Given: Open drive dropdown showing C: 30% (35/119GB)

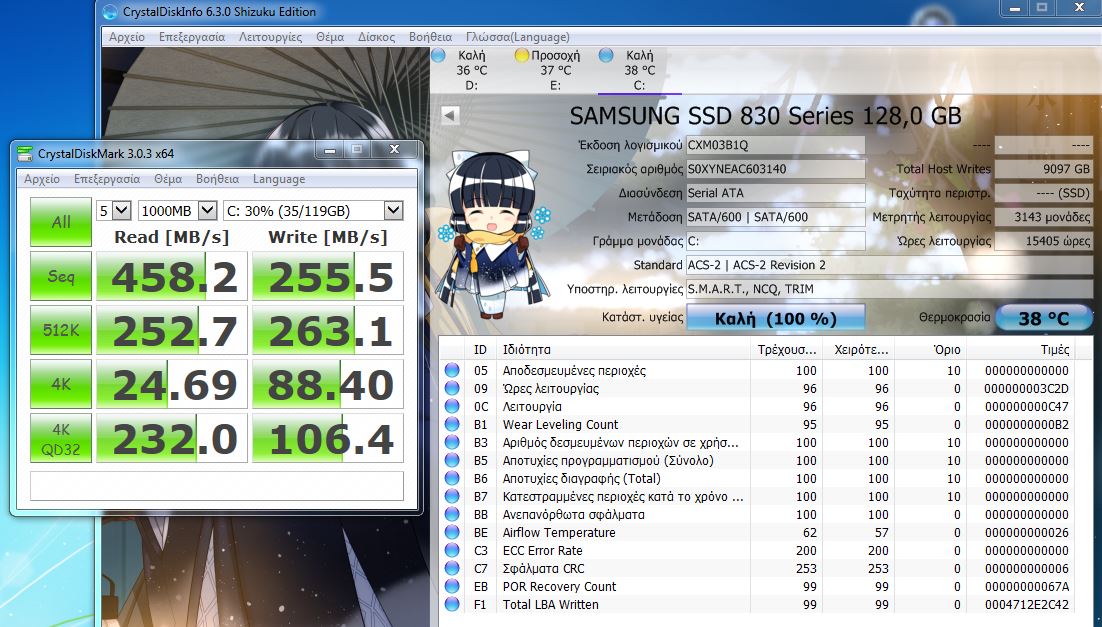Looking at the screenshot, I should 313,210.
